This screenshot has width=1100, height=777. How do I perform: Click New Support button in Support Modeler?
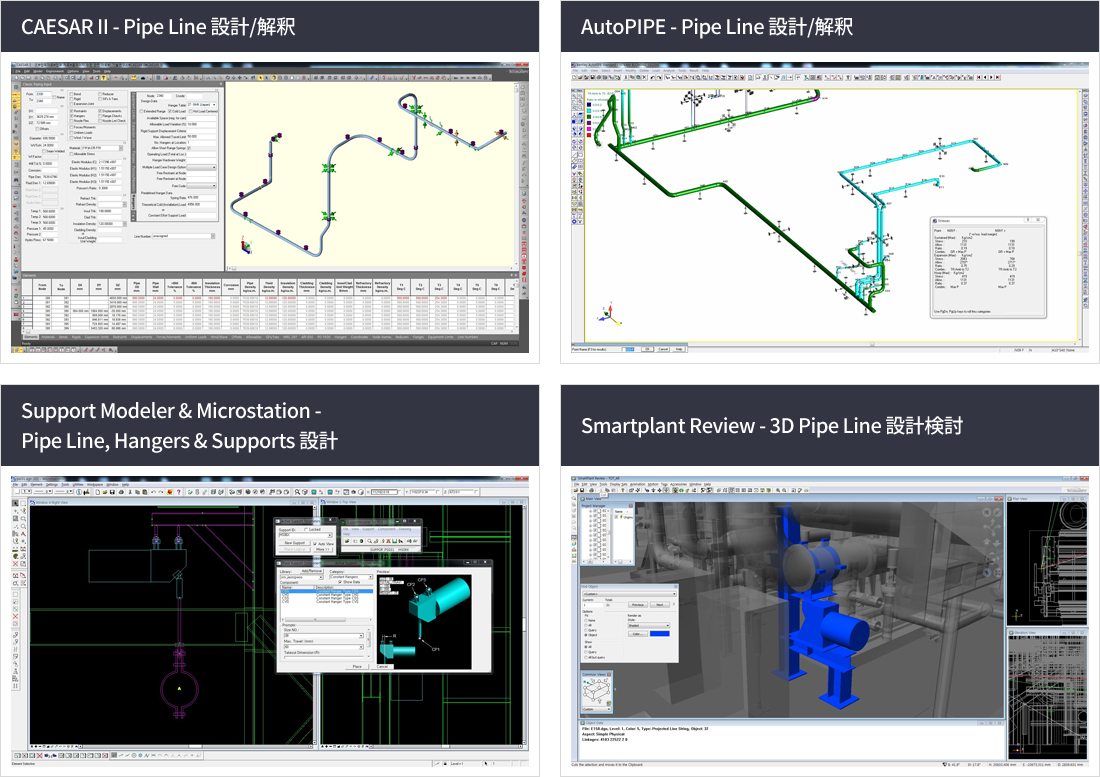coord(295,543)
